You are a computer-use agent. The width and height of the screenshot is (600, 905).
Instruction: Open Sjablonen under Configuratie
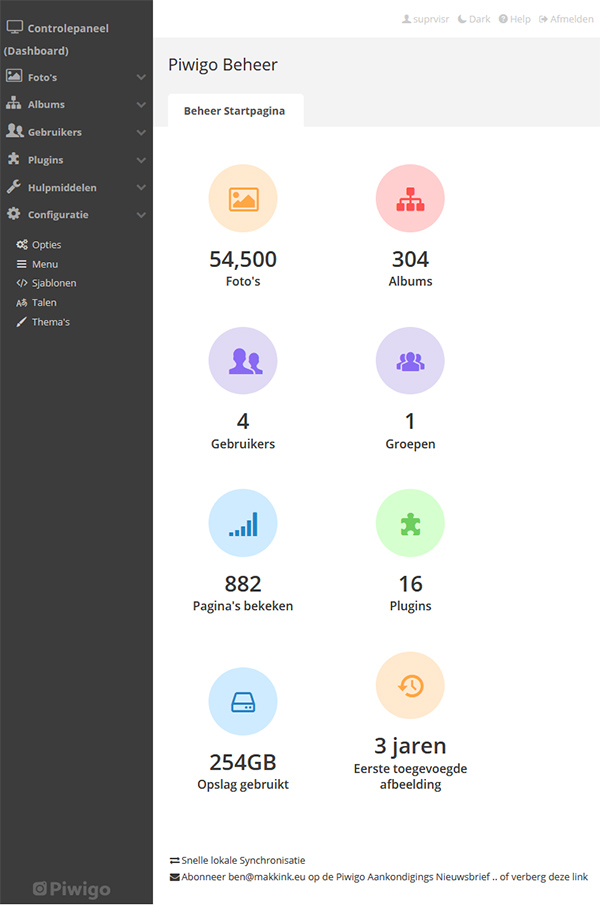[54, 283]
